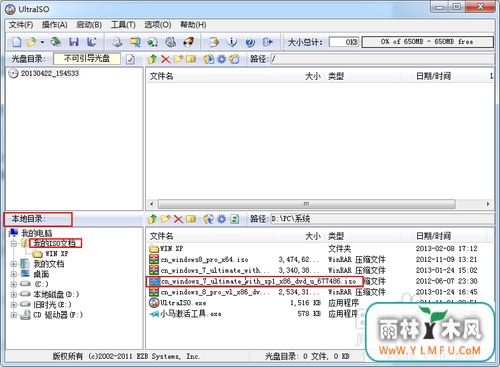
Task: Sort local files by 大小 column header
Action: point(299,236)
